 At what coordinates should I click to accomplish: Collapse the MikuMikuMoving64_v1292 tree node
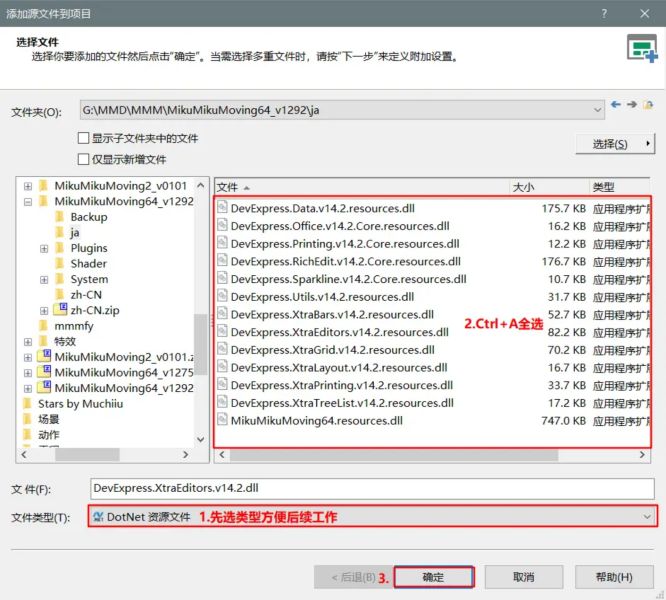point(28,201)
